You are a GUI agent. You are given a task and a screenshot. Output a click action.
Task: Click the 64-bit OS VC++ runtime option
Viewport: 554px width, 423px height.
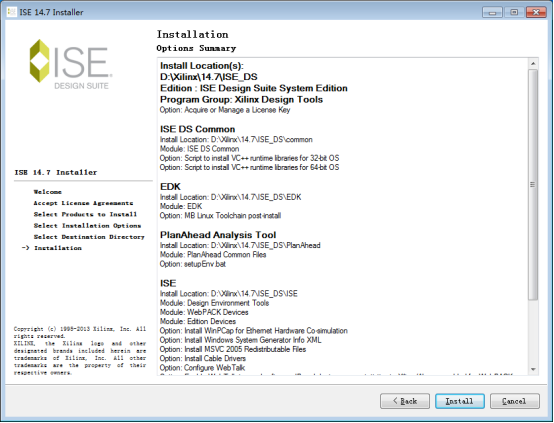[249, 167]
